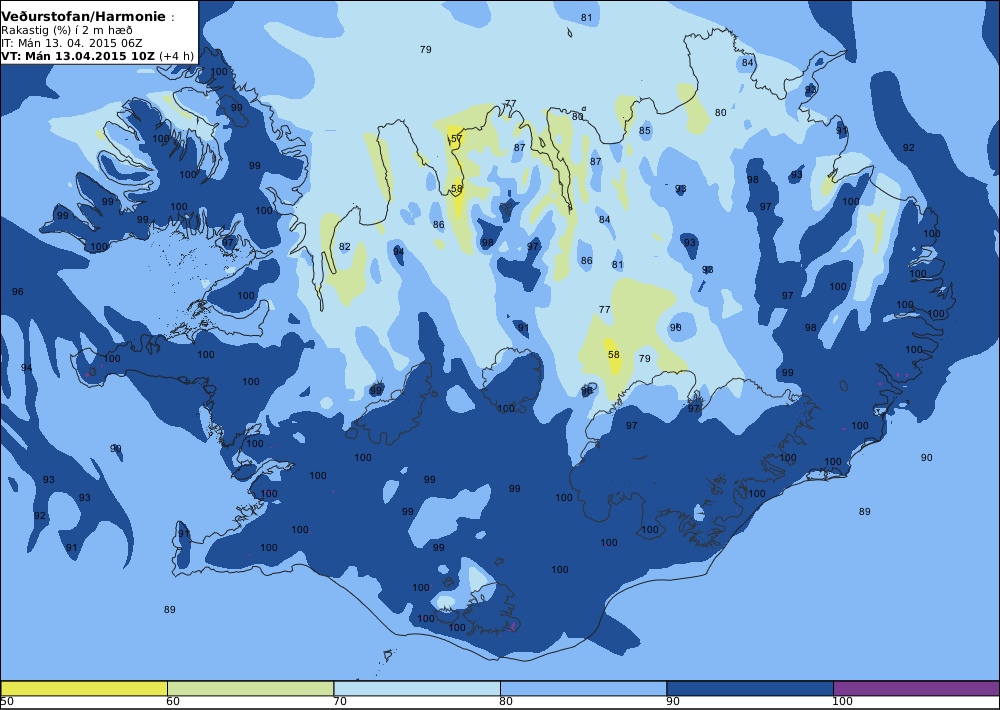Click the "82" humidity value on the map

(345, 247)
